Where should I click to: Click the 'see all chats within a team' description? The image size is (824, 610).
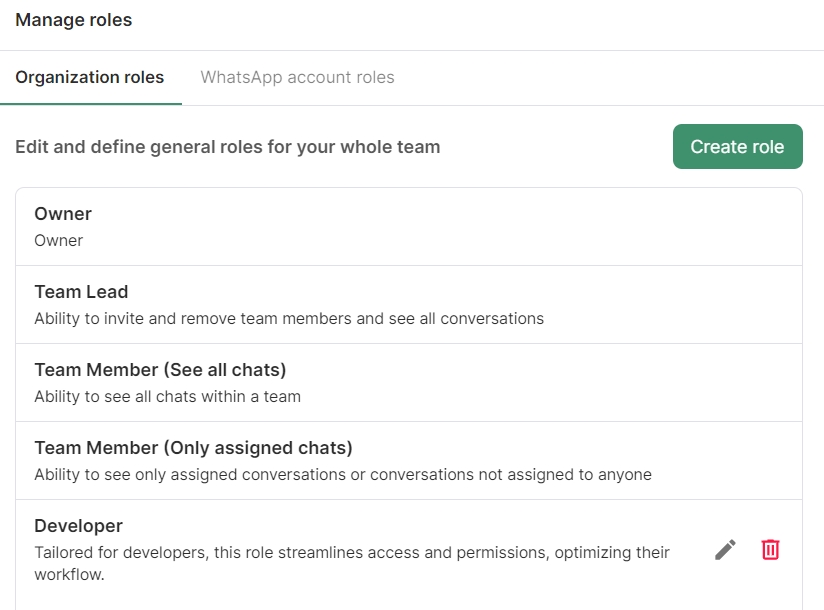point(167,396)
